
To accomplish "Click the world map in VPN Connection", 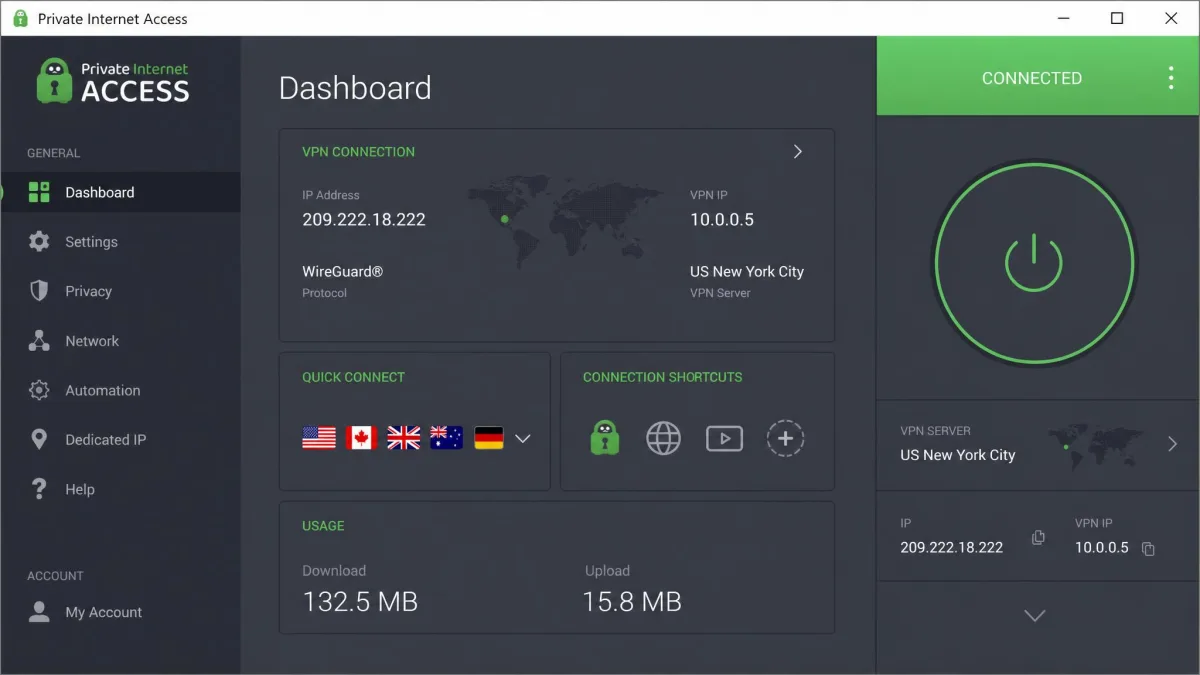I will pos(565,223).
